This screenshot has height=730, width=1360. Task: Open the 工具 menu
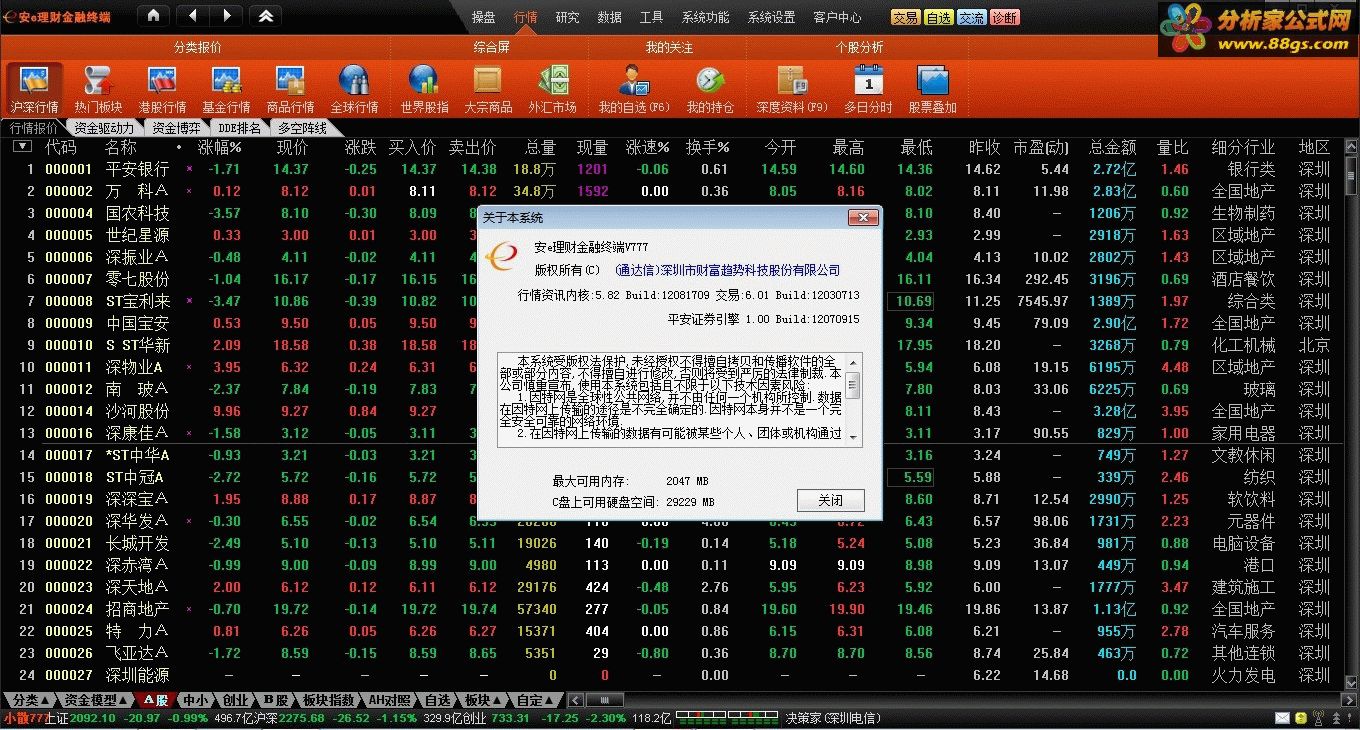[x=651, y=17]
